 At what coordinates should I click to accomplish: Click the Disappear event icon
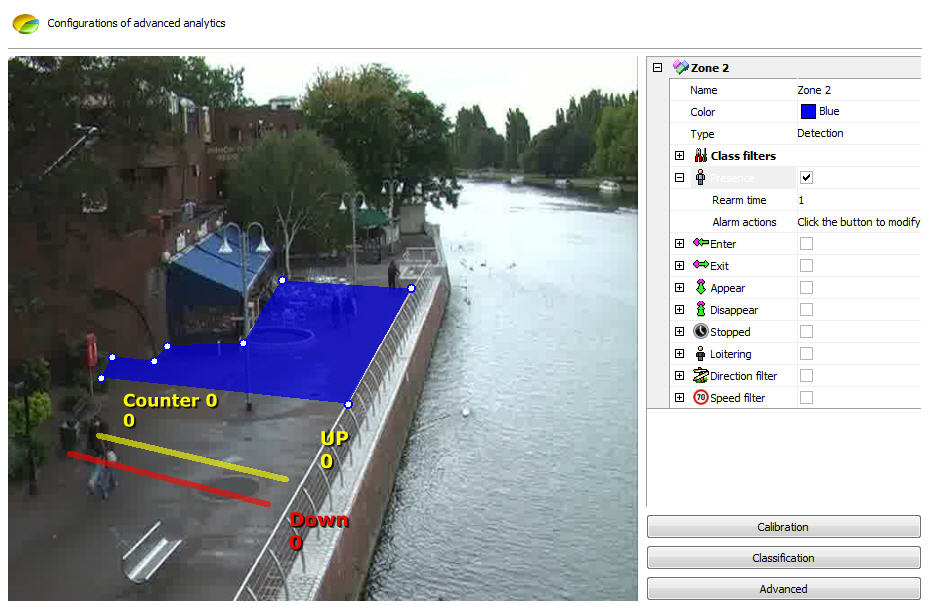point(700,310)
